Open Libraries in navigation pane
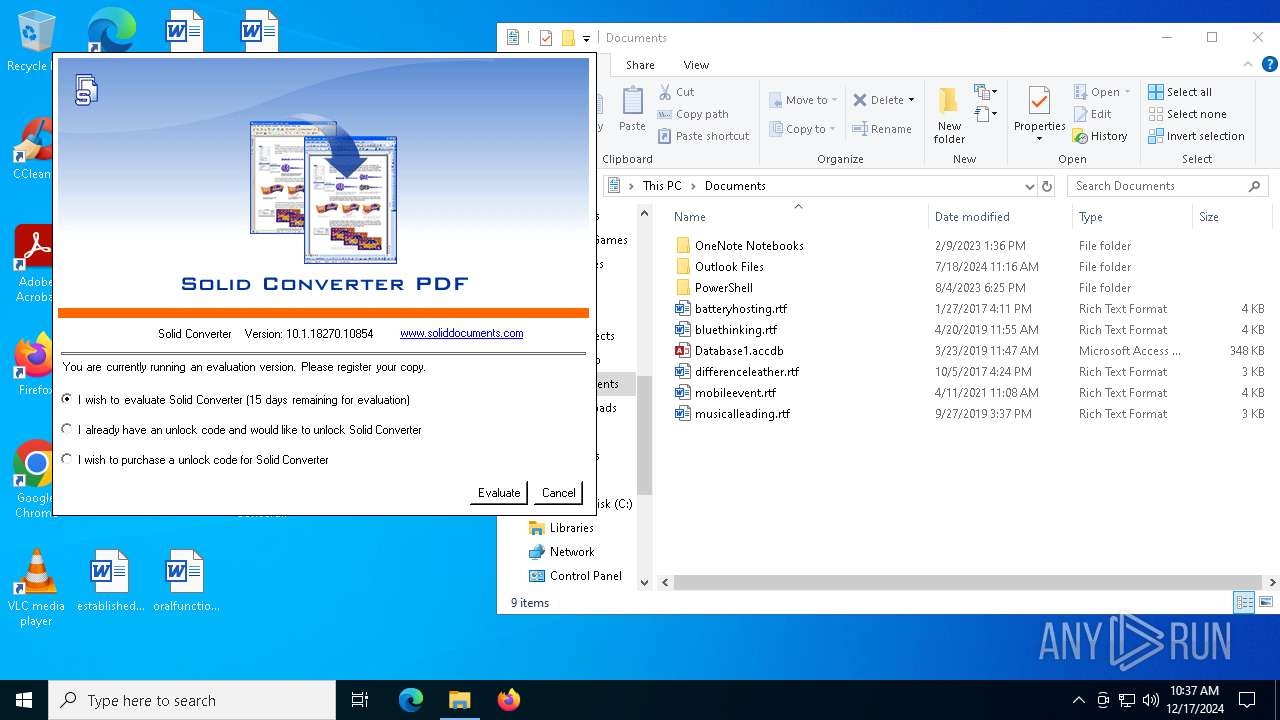The width and height of the screenshot is (1280, 720). pos(571,528)
